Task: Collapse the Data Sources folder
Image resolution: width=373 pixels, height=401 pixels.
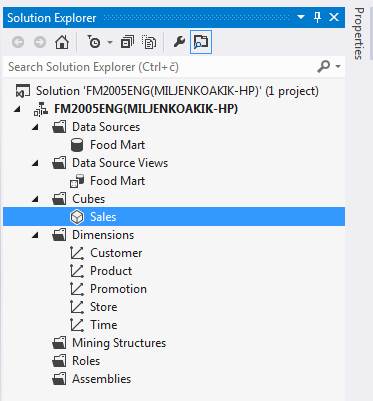Action: [x=35, y=127]
